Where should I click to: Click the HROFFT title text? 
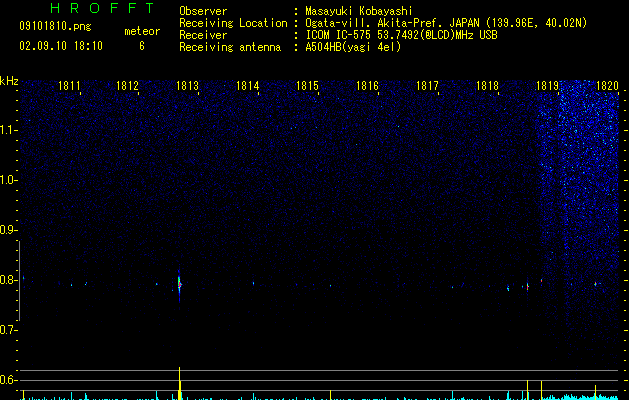click(102, 8)
